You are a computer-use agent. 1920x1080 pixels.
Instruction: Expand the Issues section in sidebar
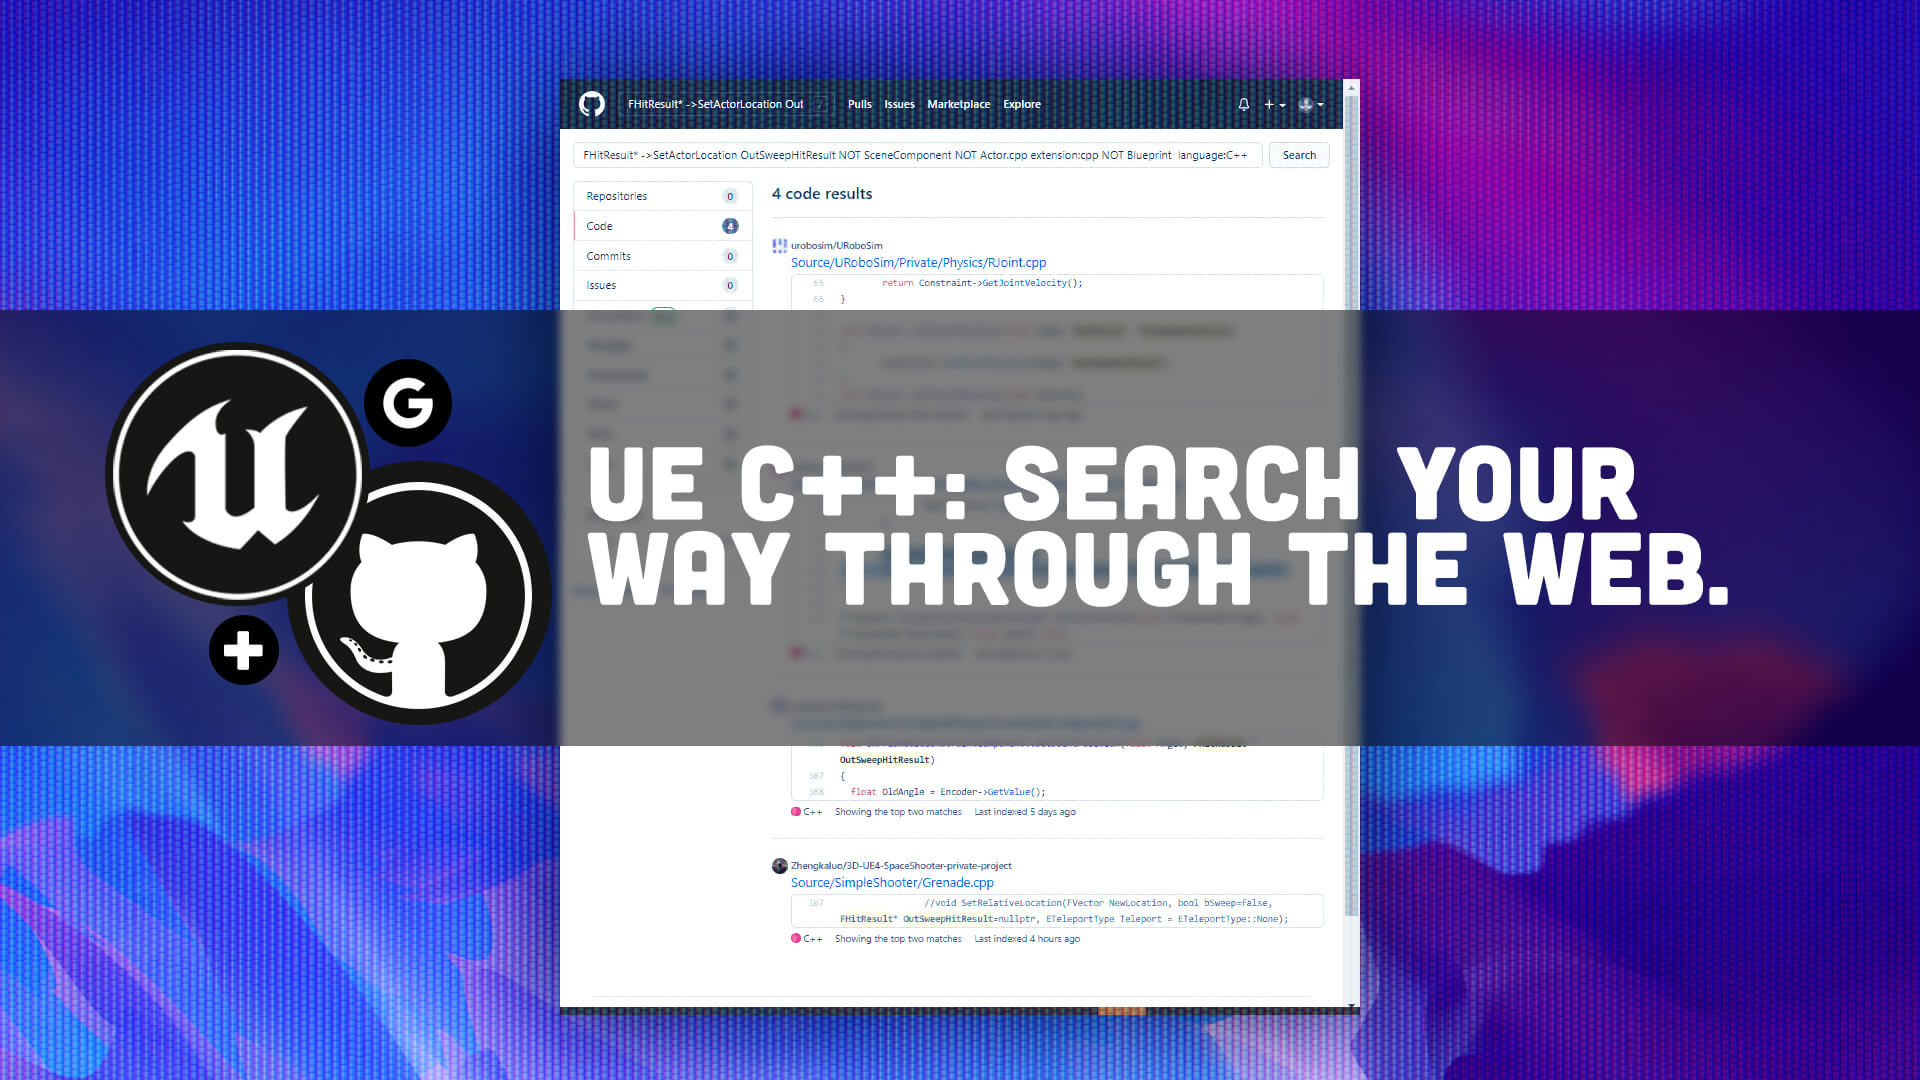pyautogui.click(x=601, y=285)
